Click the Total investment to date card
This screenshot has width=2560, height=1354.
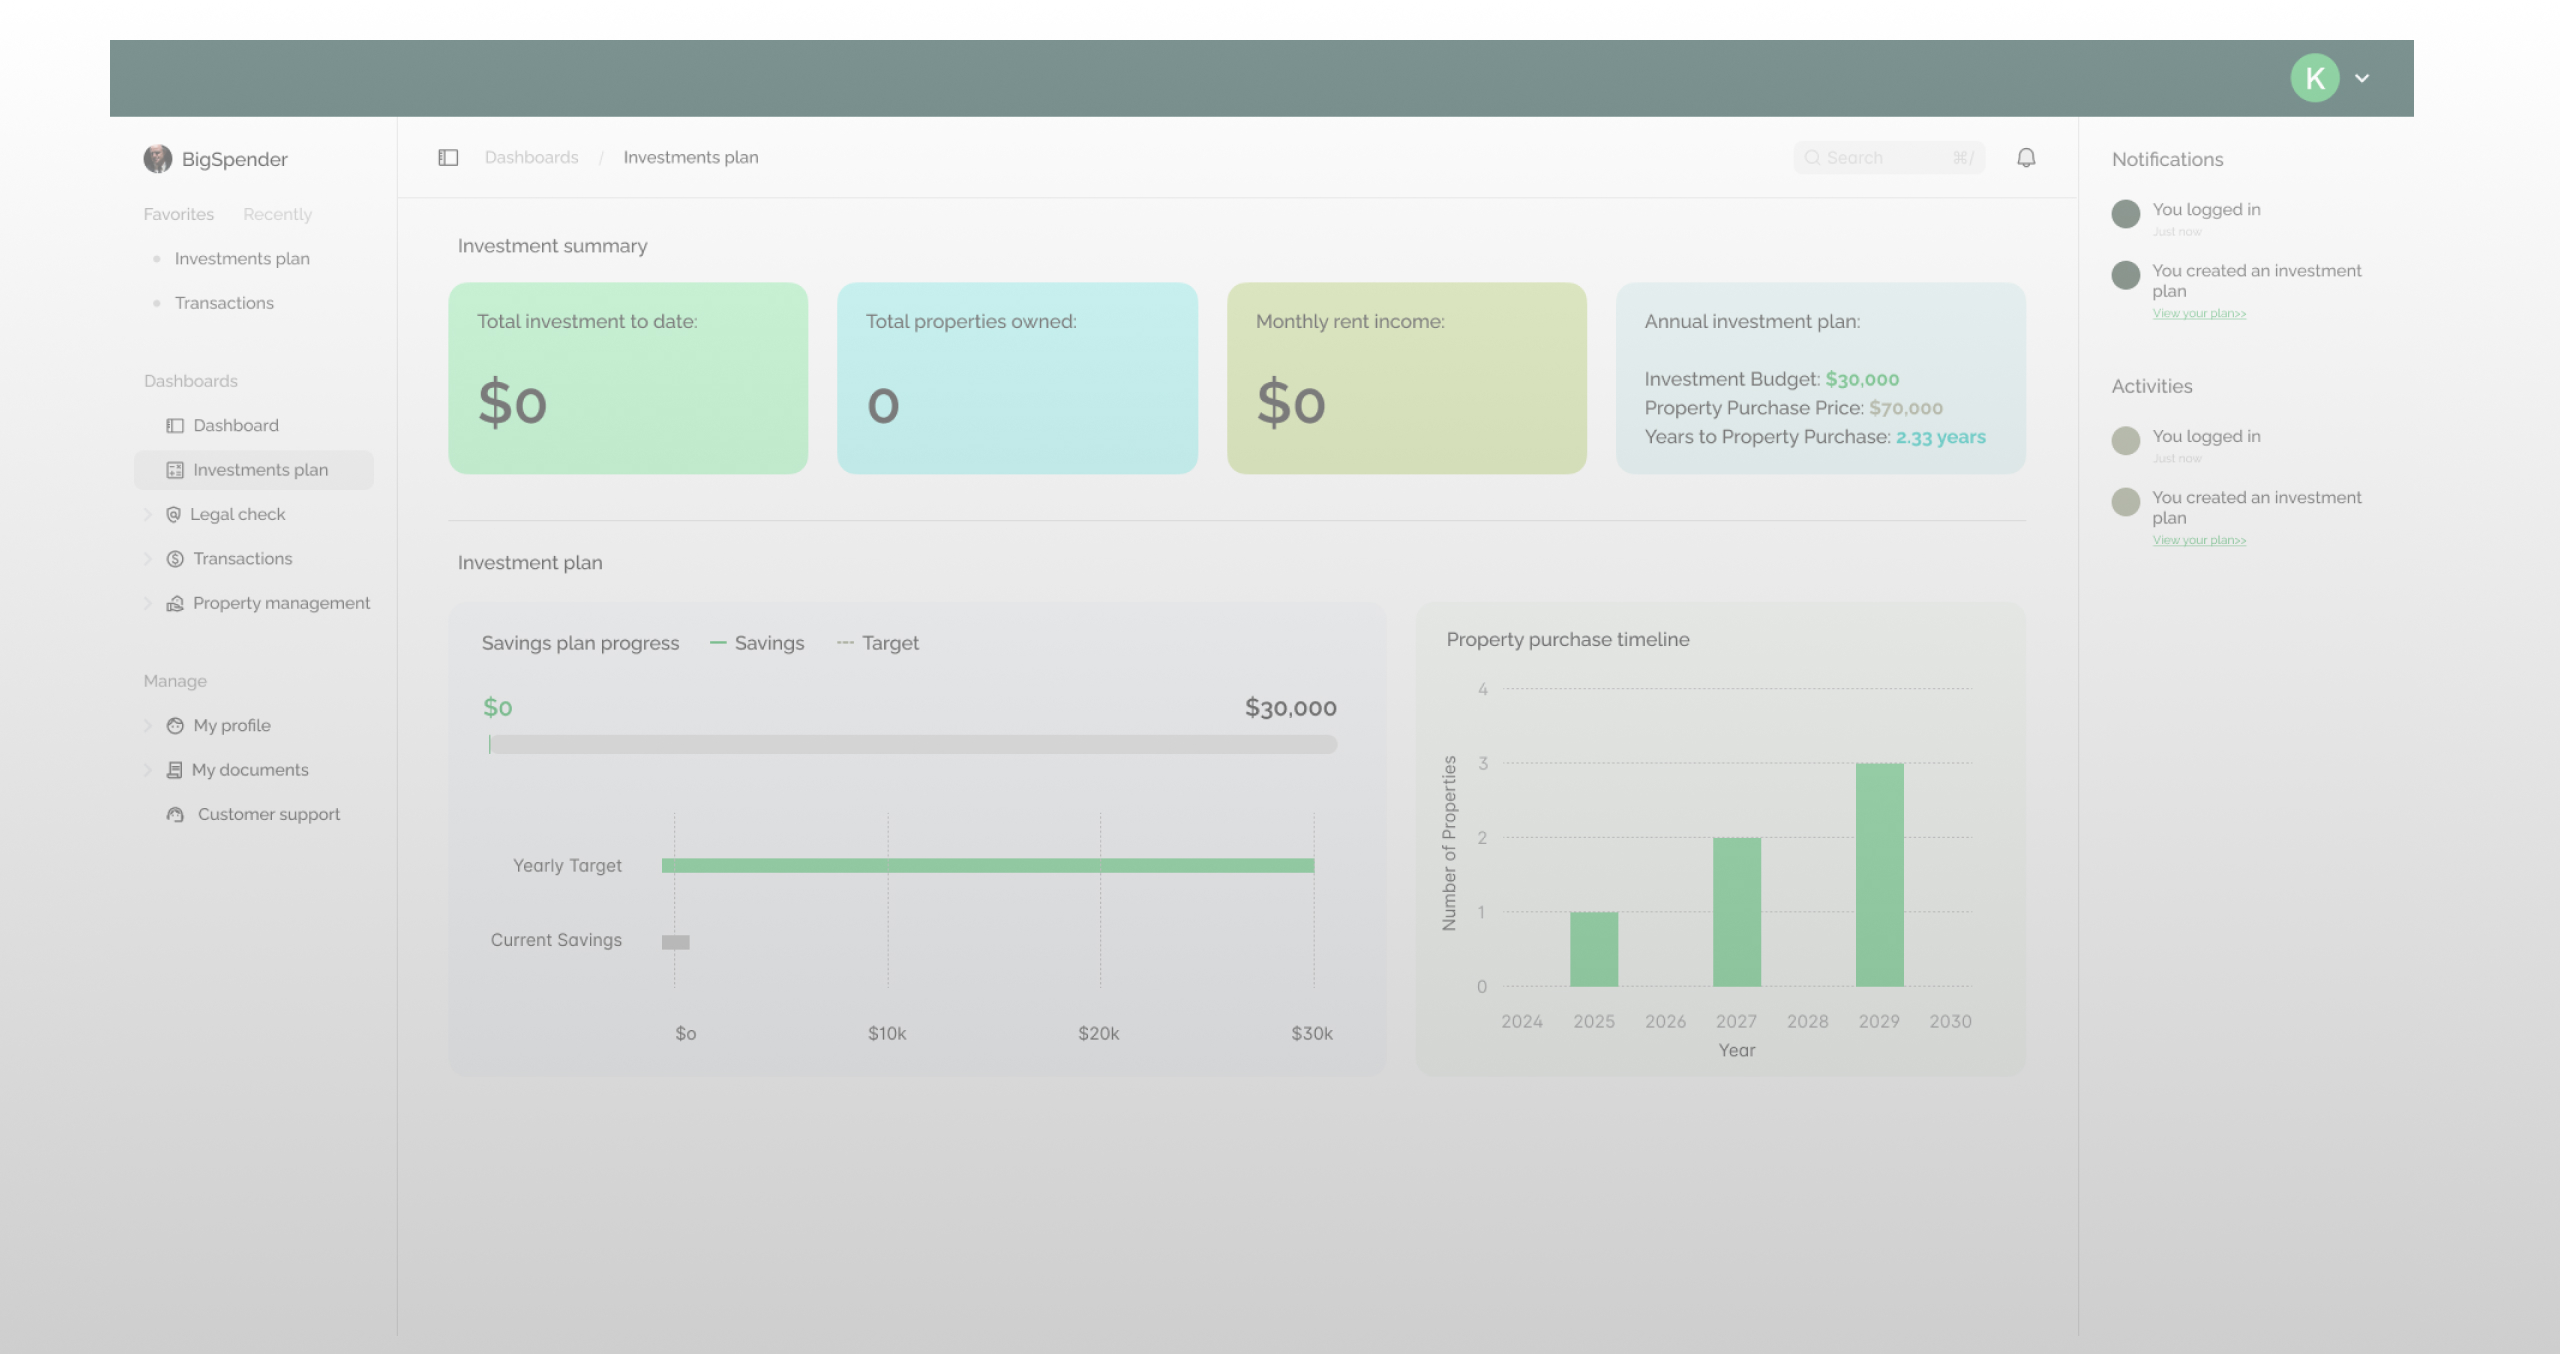click(x=628, y=378)
